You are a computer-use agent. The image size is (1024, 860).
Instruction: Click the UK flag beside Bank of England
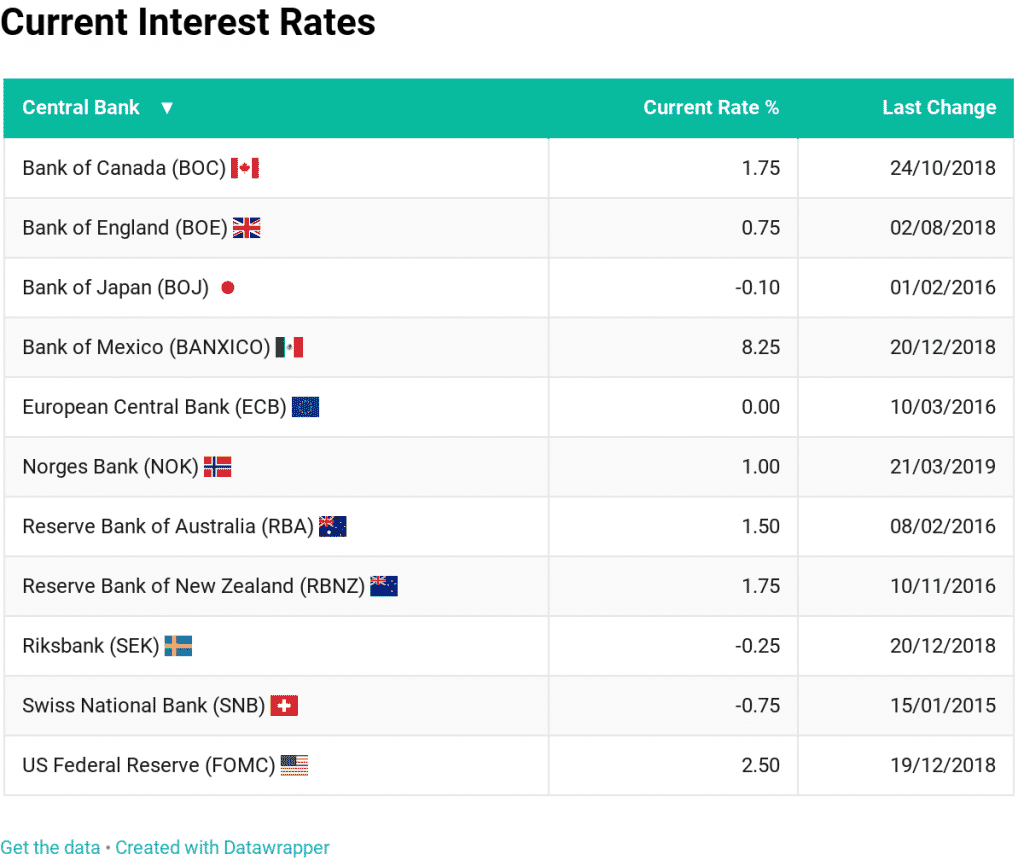coord(246,228)
